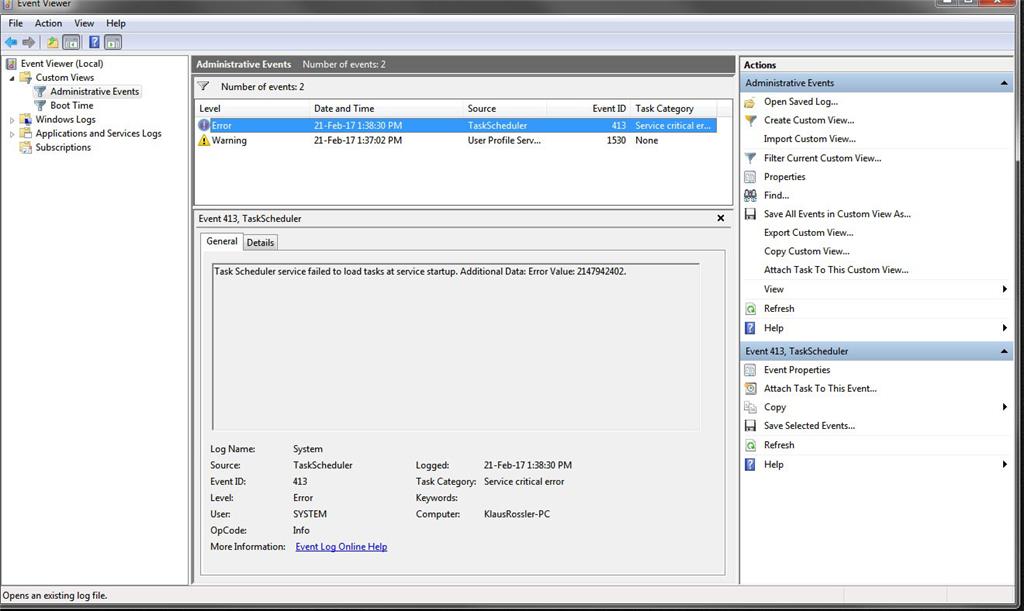Click the Back arrow in the toolbar
The image size is (1024, 611).
click(11, 42)
